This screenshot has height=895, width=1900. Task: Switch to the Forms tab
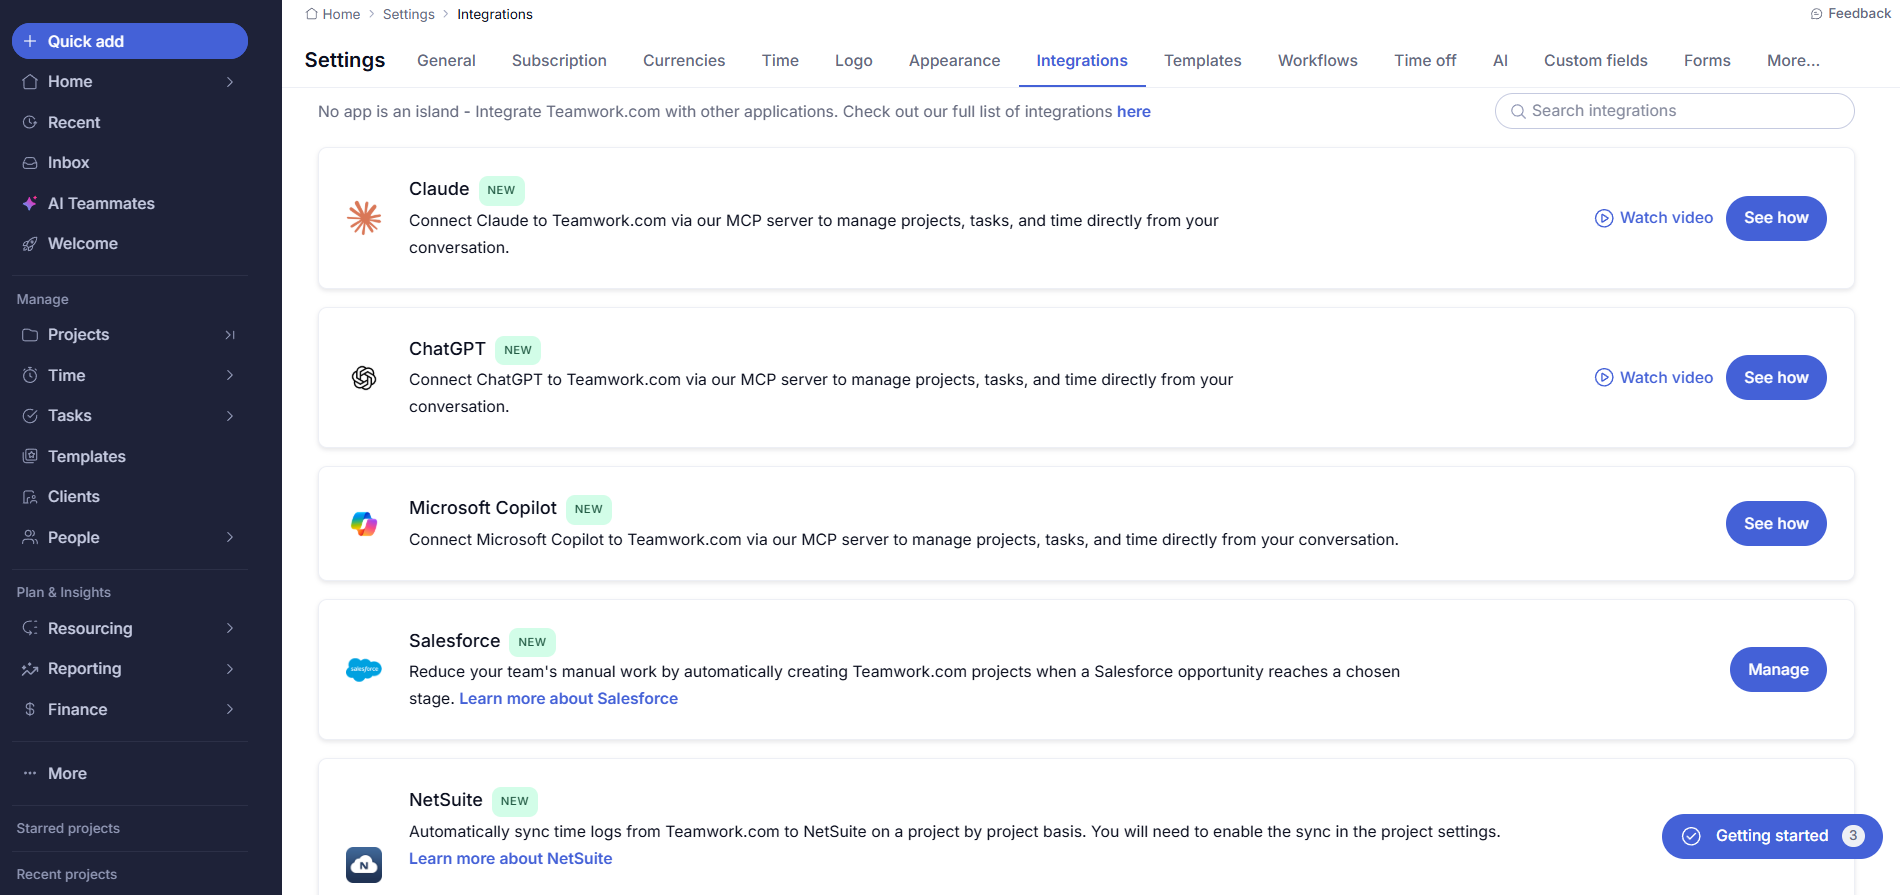(1707, 61)
